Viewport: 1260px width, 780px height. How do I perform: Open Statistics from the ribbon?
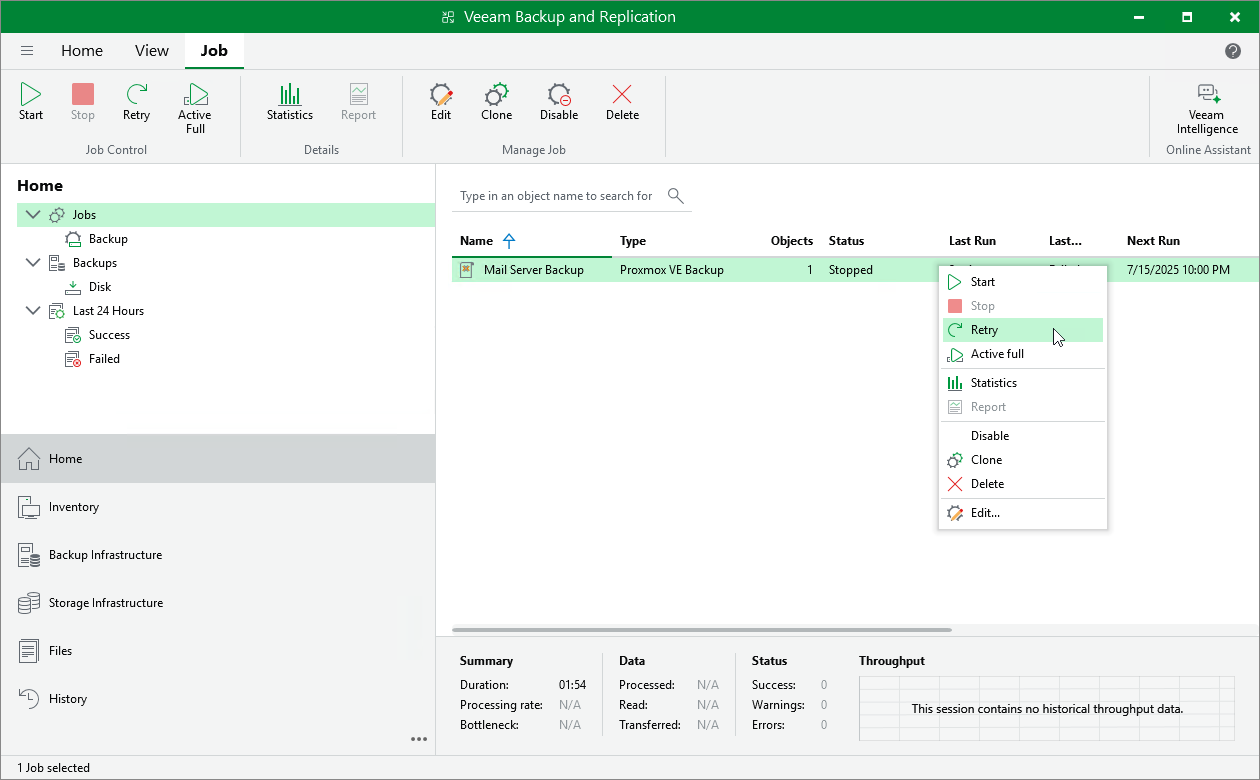coord(290,102)
